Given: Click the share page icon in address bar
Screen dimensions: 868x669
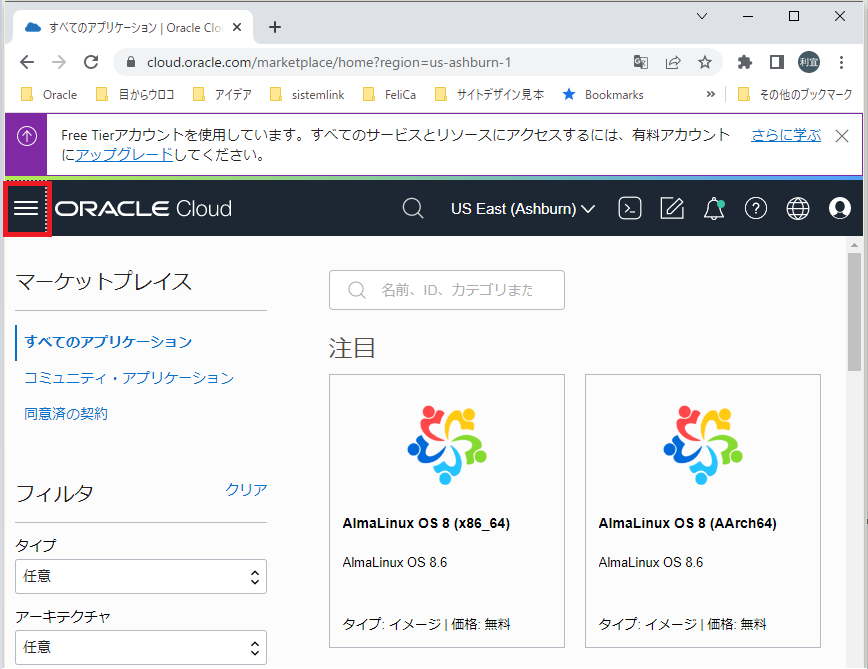Looking at the screenshot, I should (x=673, y=62).
